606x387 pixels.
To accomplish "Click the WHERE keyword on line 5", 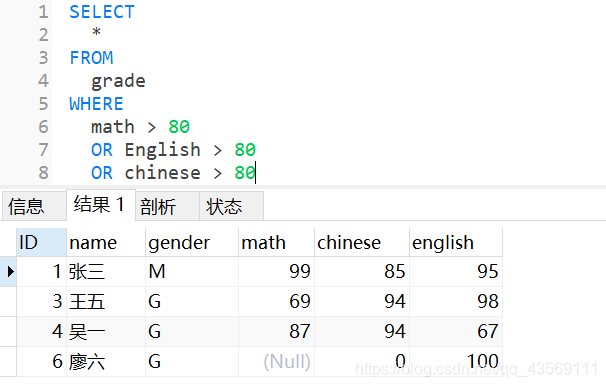I will coord(97,104).
